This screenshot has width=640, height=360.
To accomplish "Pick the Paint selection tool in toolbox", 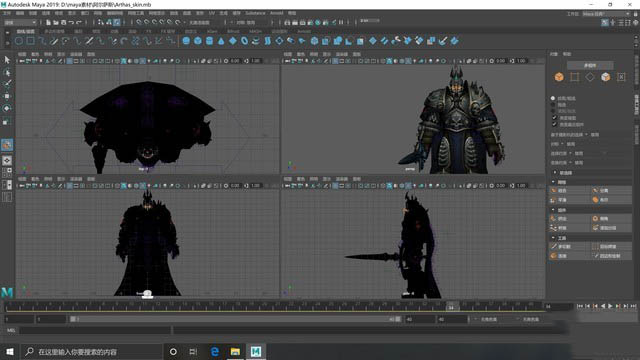I will tap(7, 84).
